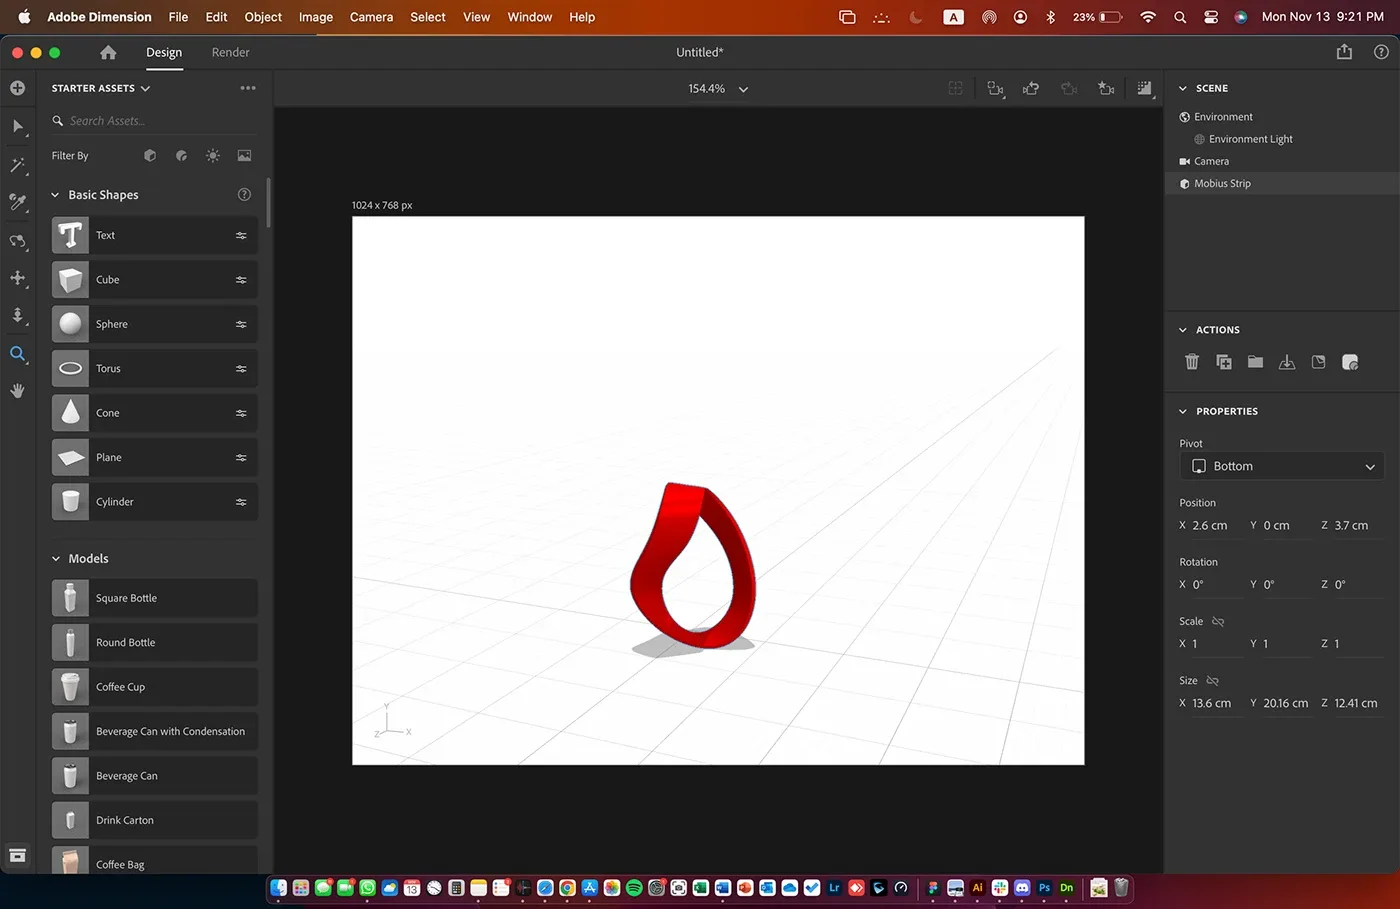Select the Pan camera tool
Viewport: 1400px width, 909px height.
tap(17, 278)
